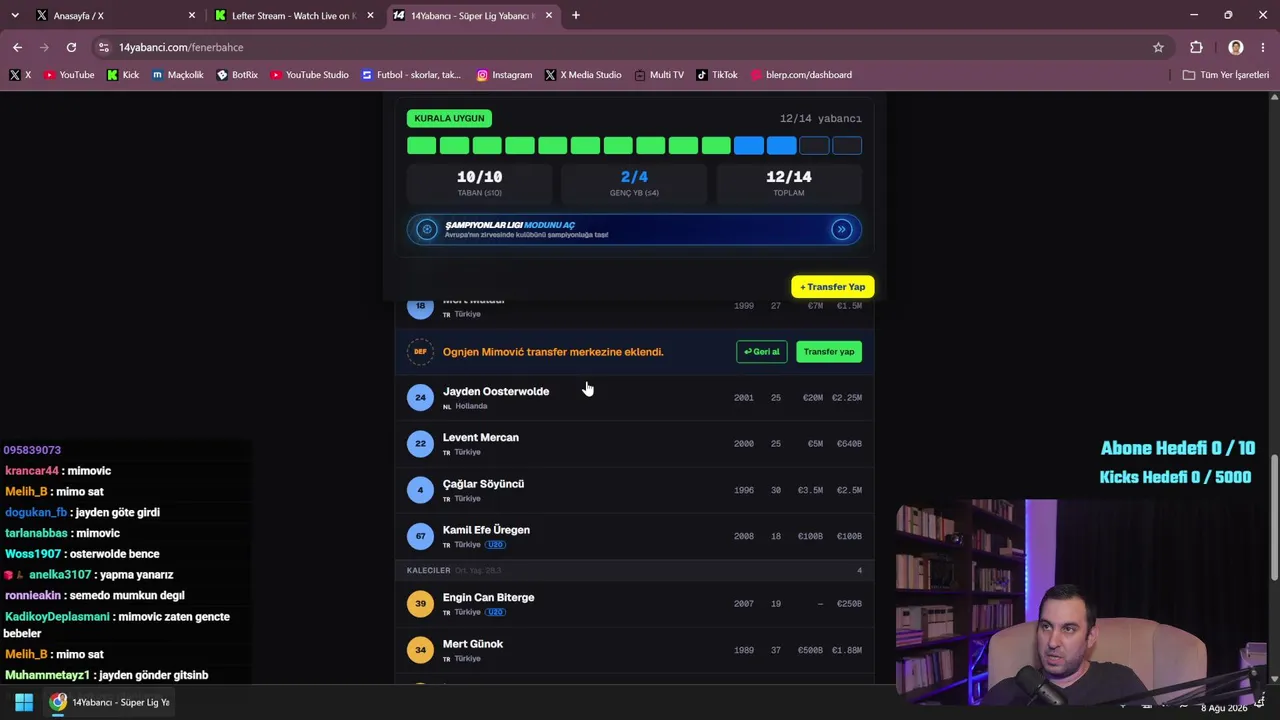The image size is (1280, 720).
Task: Click 'Ognjen Mimović transfer merkezine eklendi.' notice
Action: [x=553, y=352]
